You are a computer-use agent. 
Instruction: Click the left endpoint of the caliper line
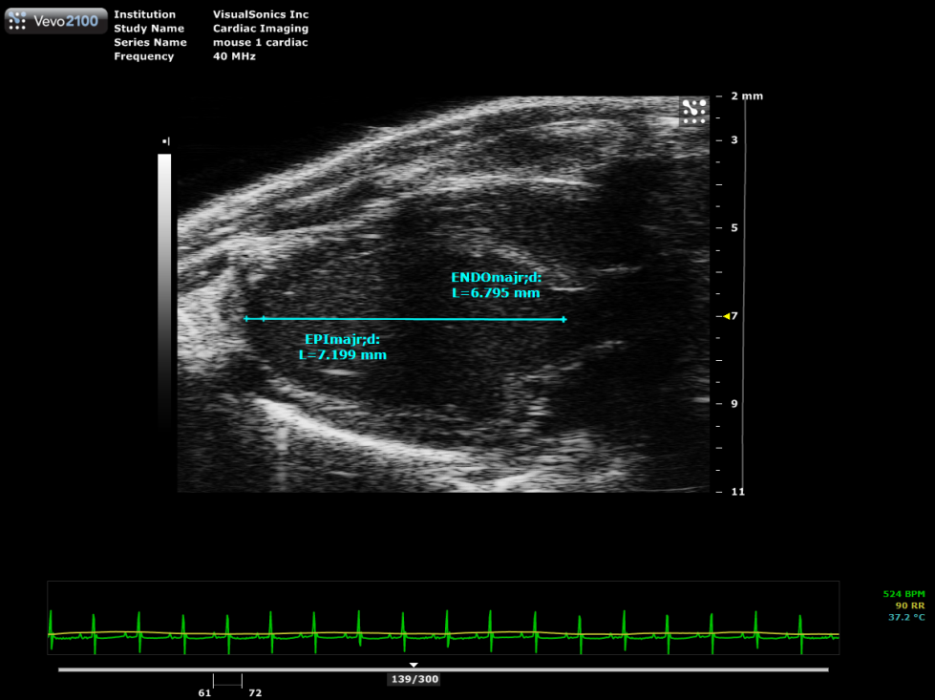tap(246, 319)
